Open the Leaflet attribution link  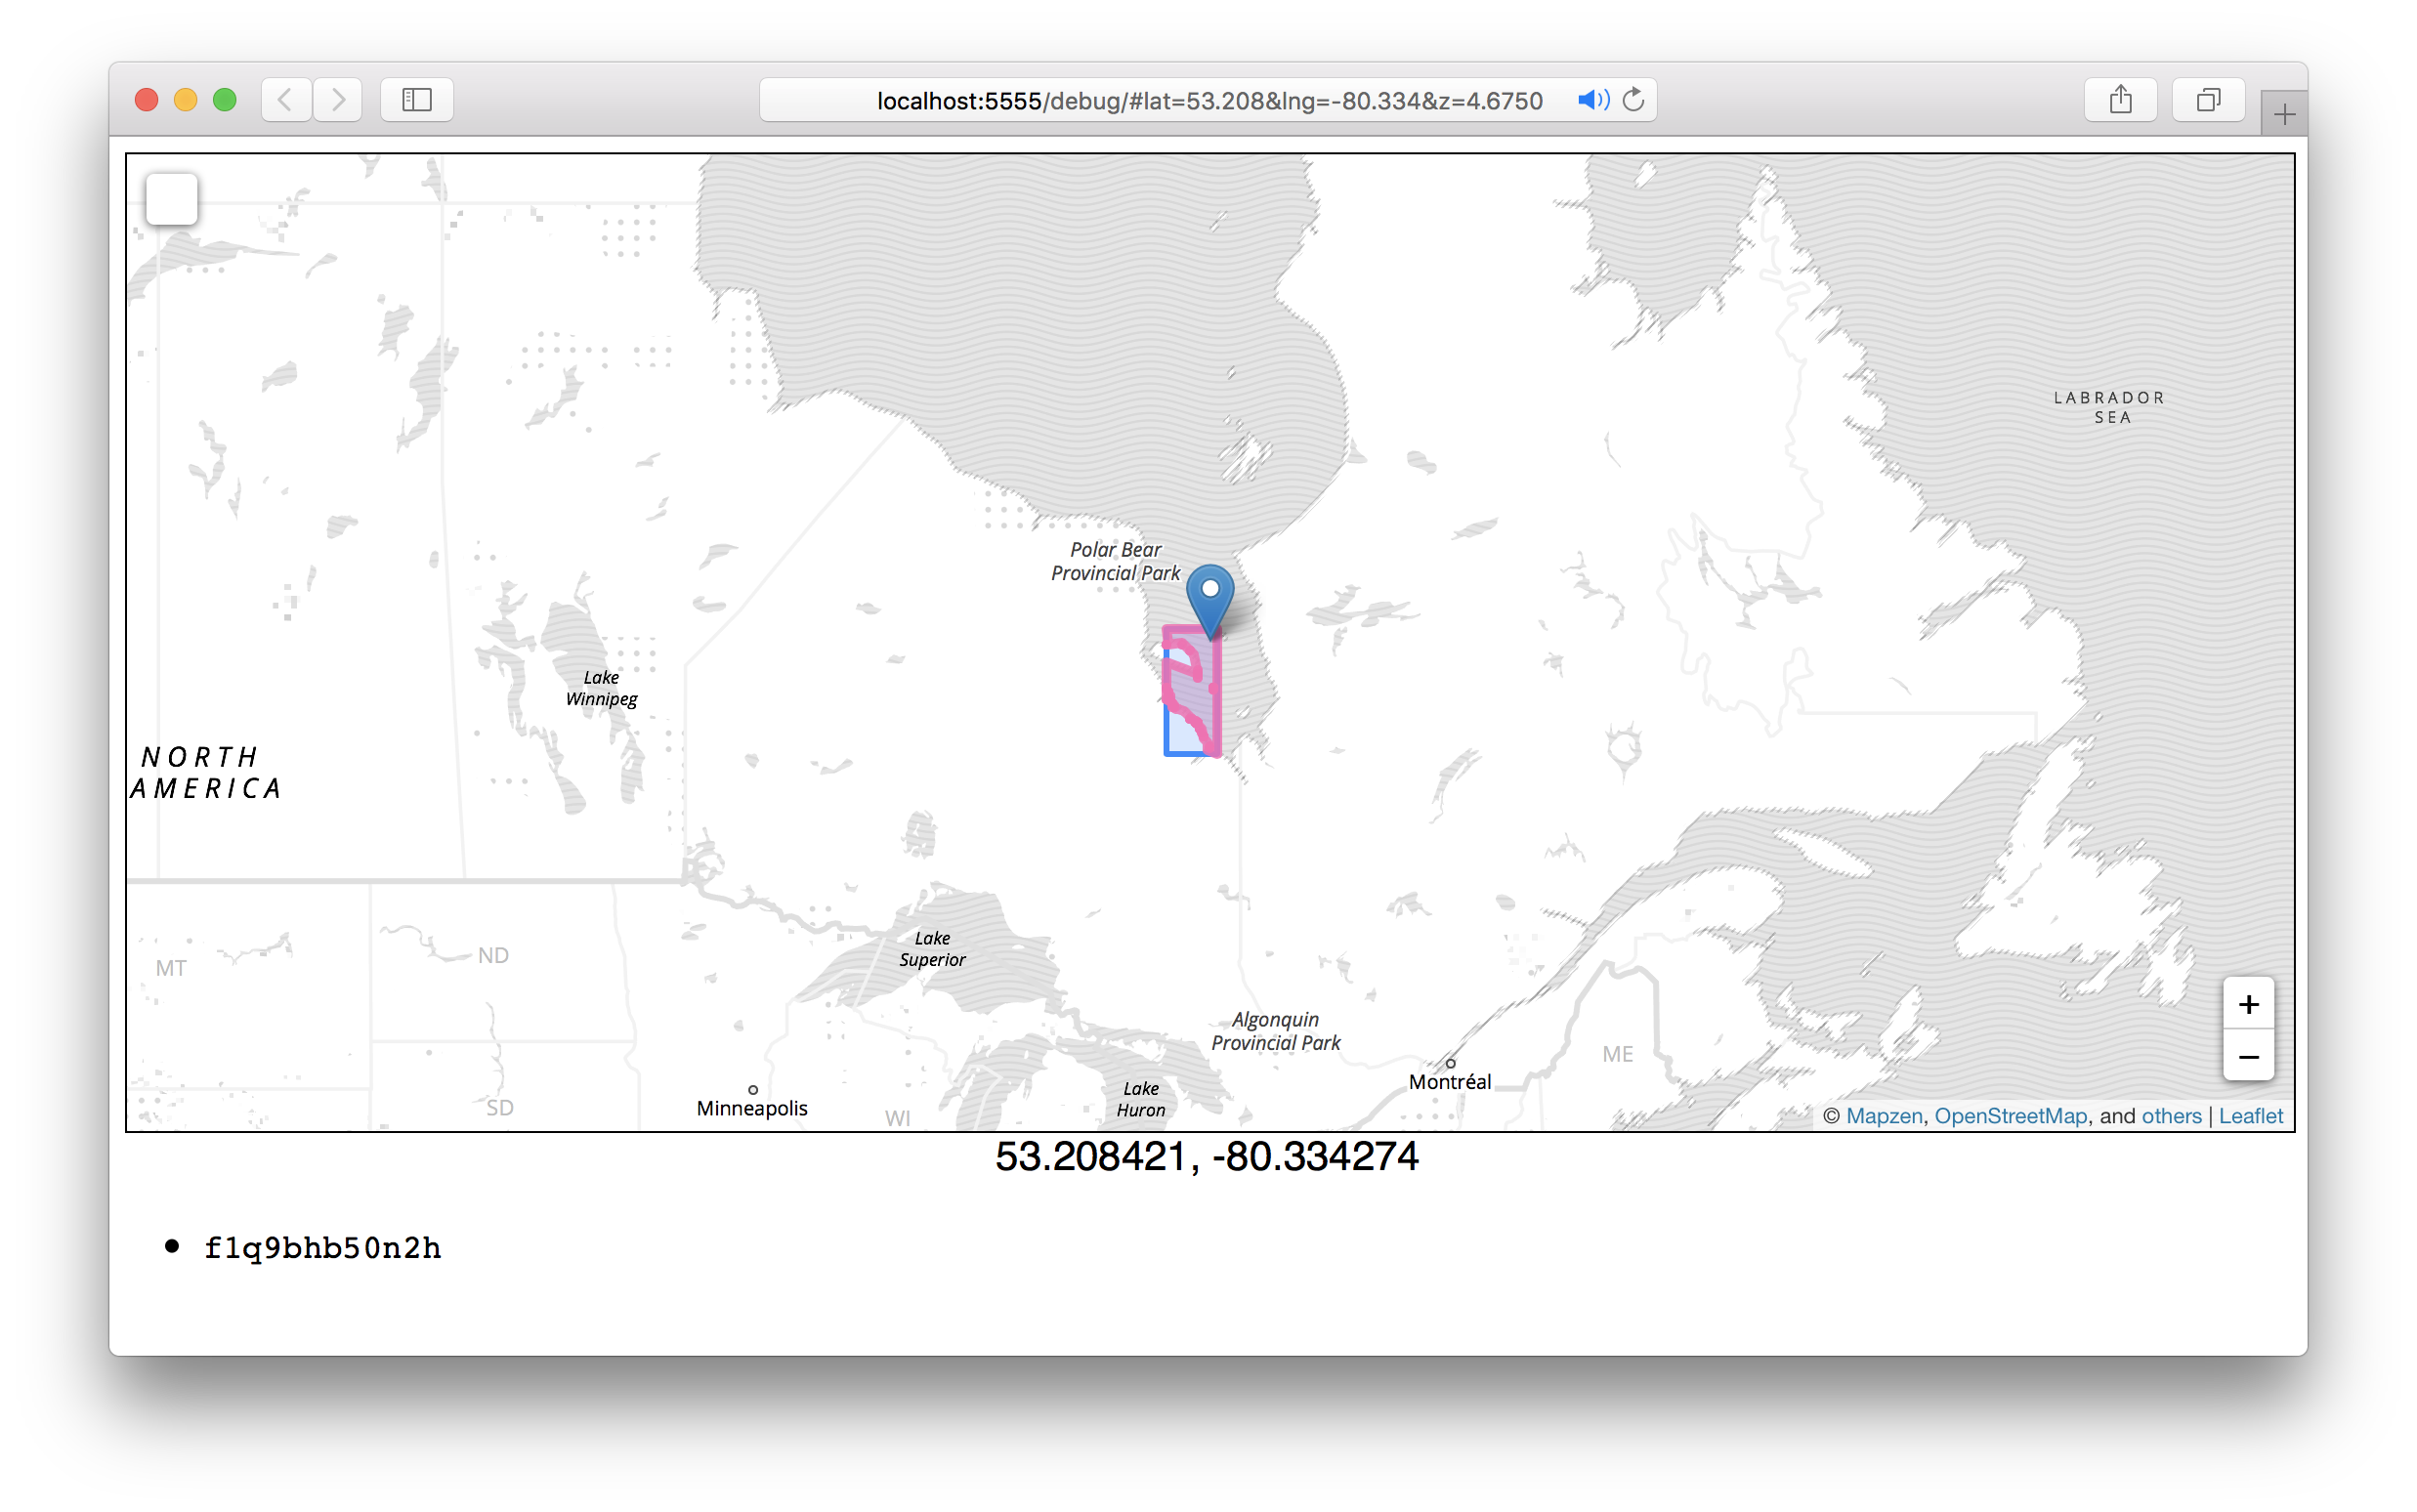(2250, 1116)
